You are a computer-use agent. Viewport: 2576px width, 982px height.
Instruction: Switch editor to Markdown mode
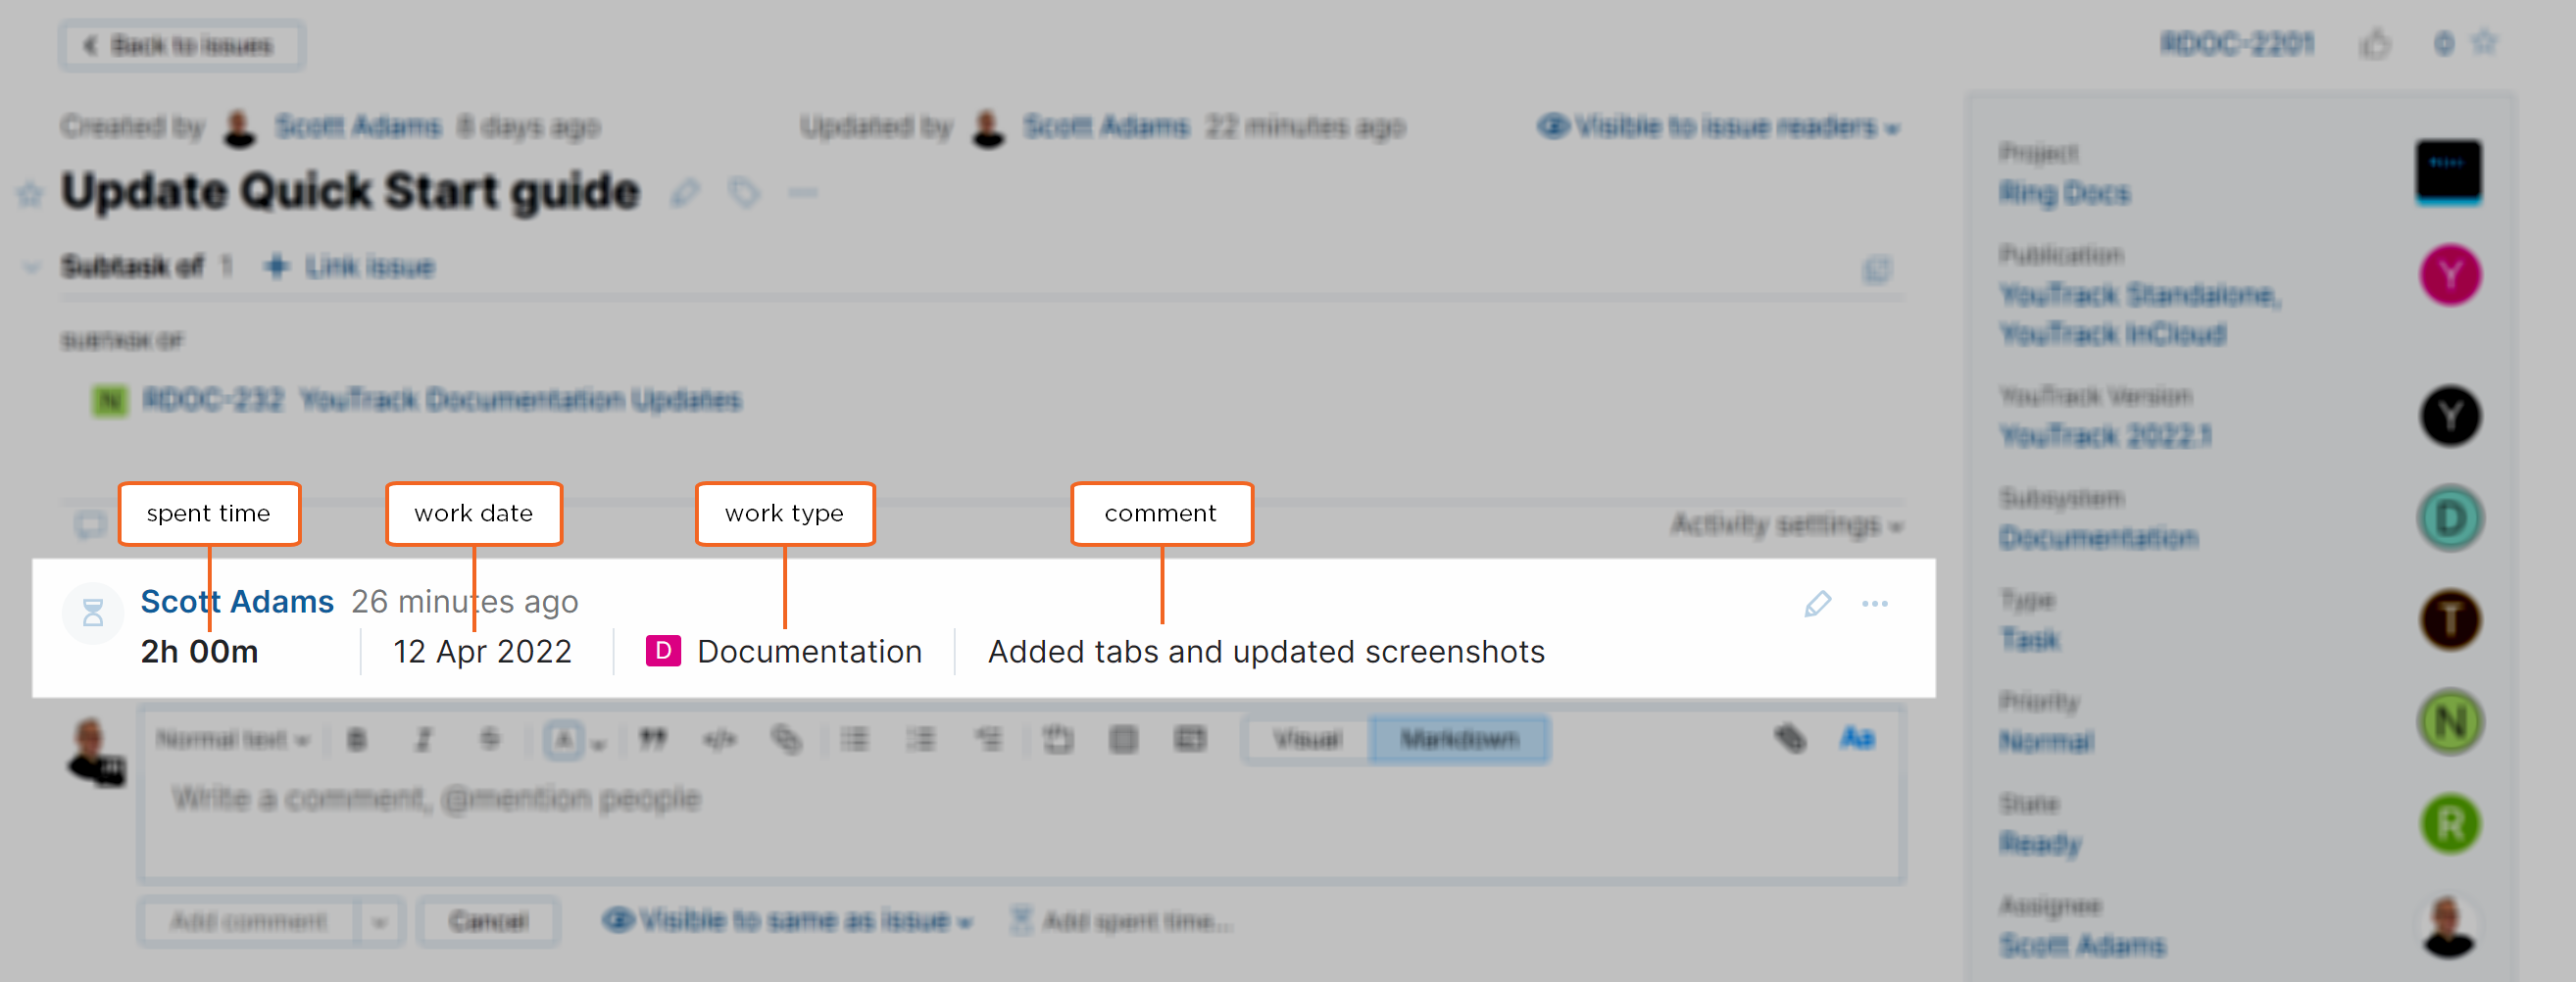coord(1459,740)
